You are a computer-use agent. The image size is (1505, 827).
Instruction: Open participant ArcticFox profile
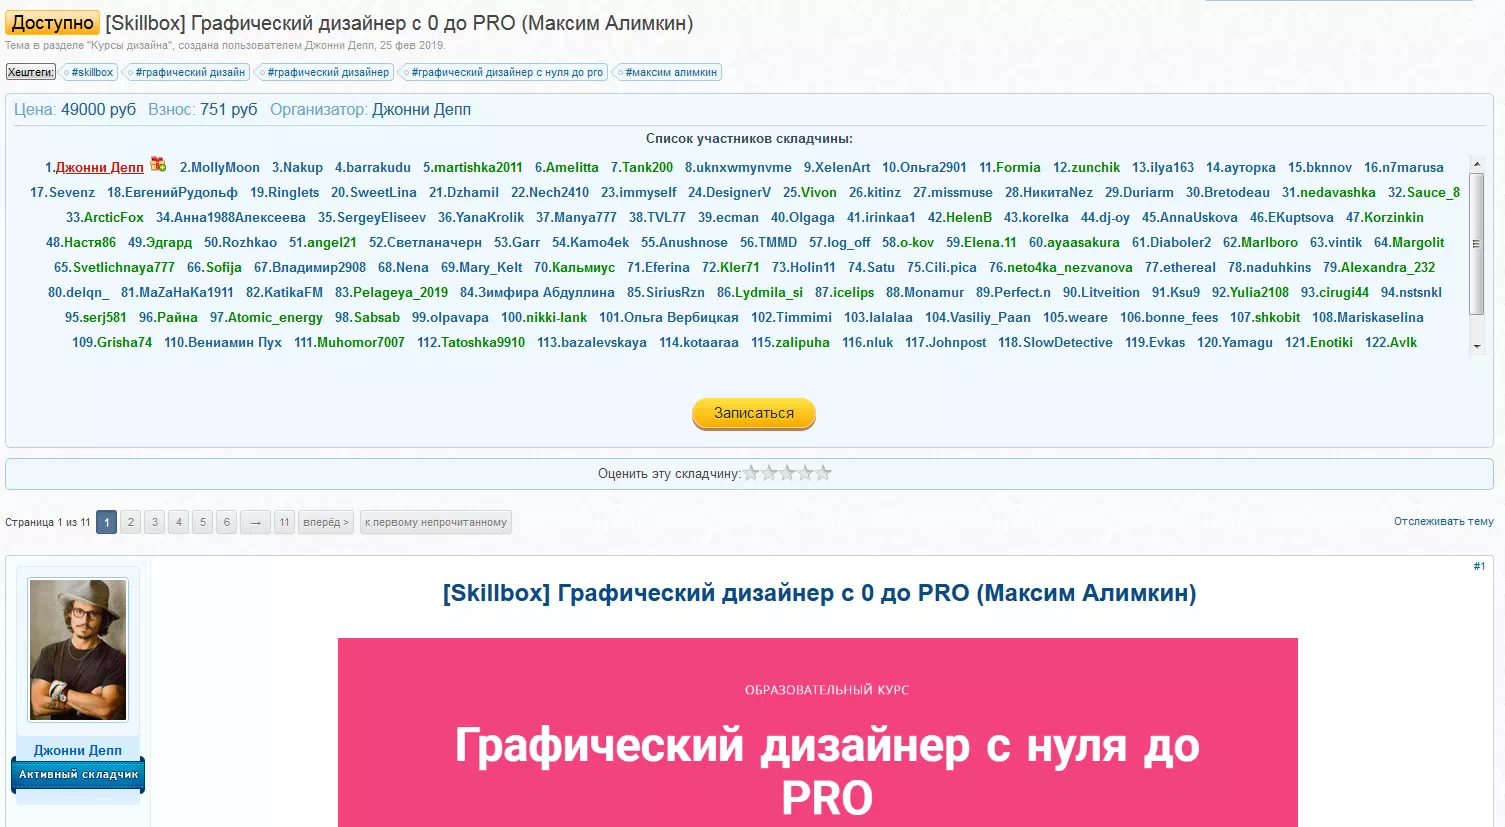pos(114,217)
